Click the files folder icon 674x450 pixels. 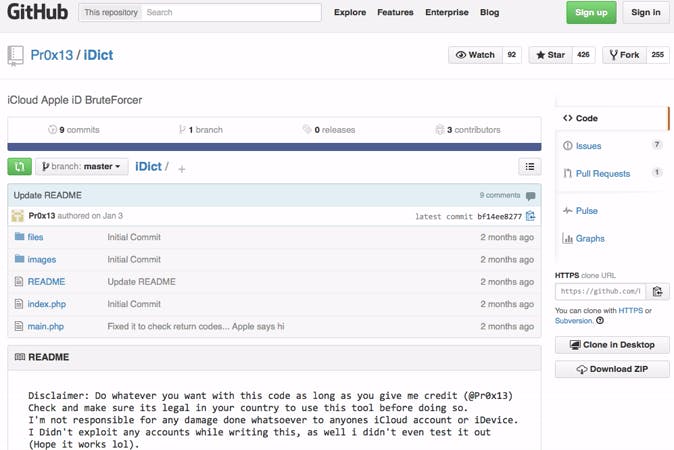[19, 236]
